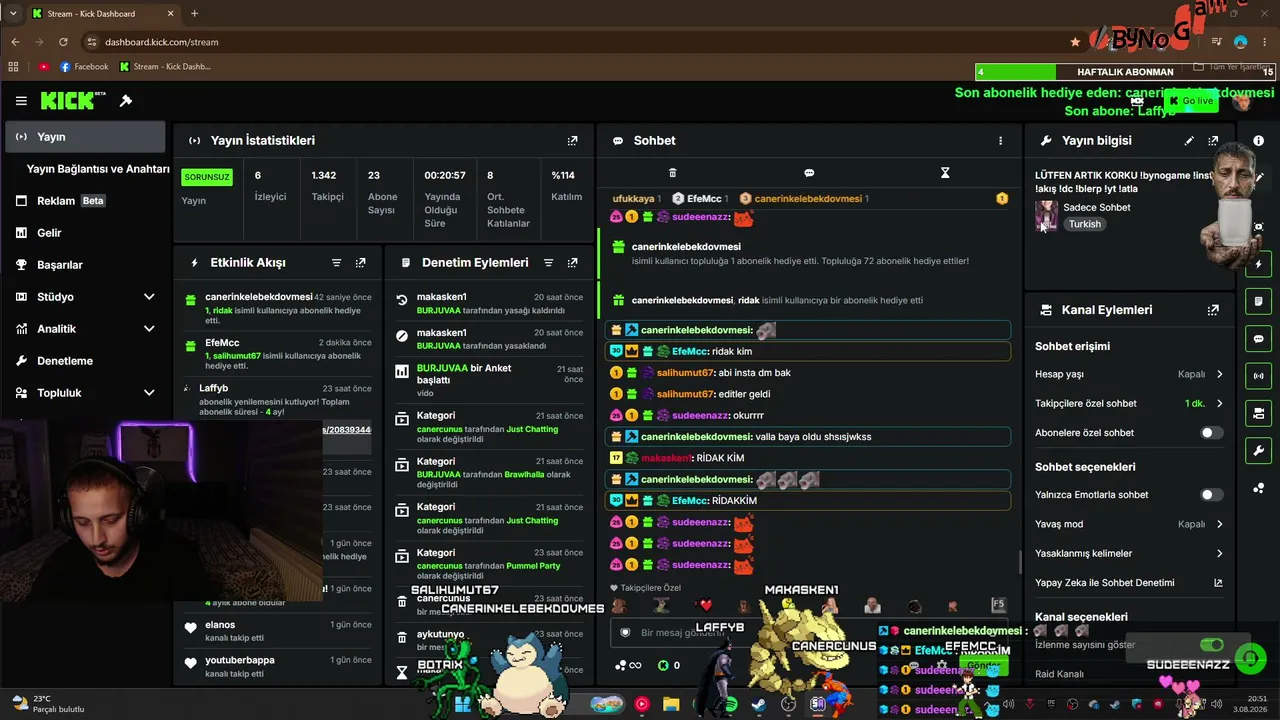The image size is (1280, 720).
Task: Open Başarılar sidebar item
Action: pyautogui.click(x=84, y=265)
